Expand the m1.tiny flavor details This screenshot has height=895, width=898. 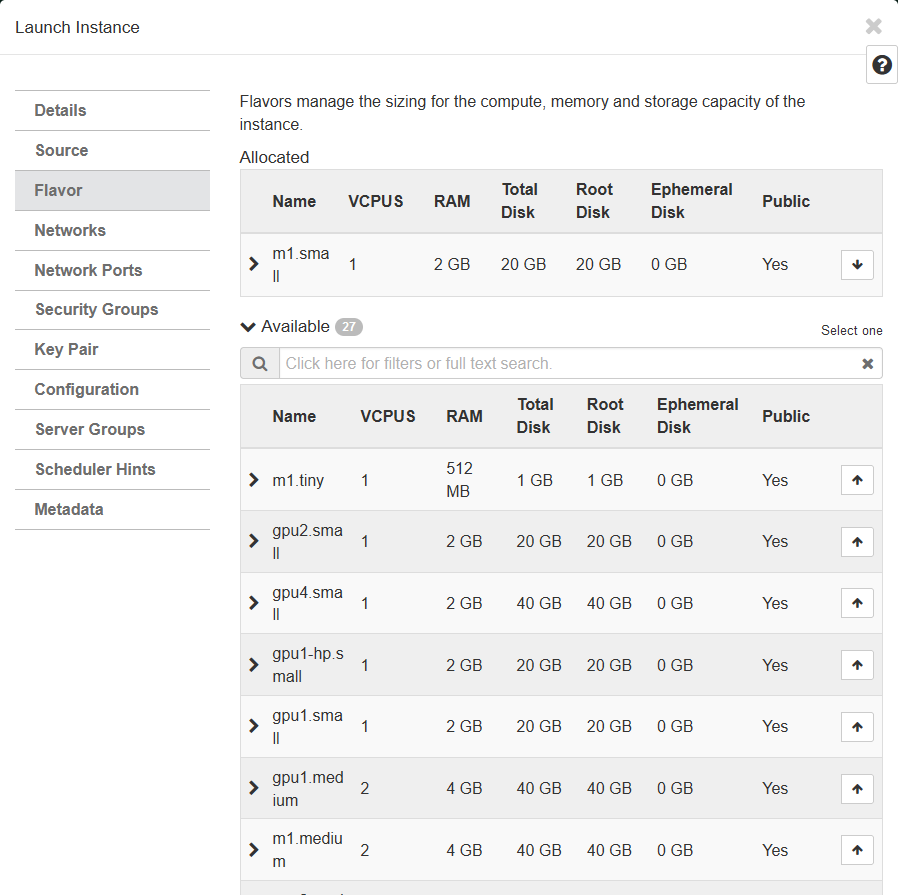coord(254,480)
